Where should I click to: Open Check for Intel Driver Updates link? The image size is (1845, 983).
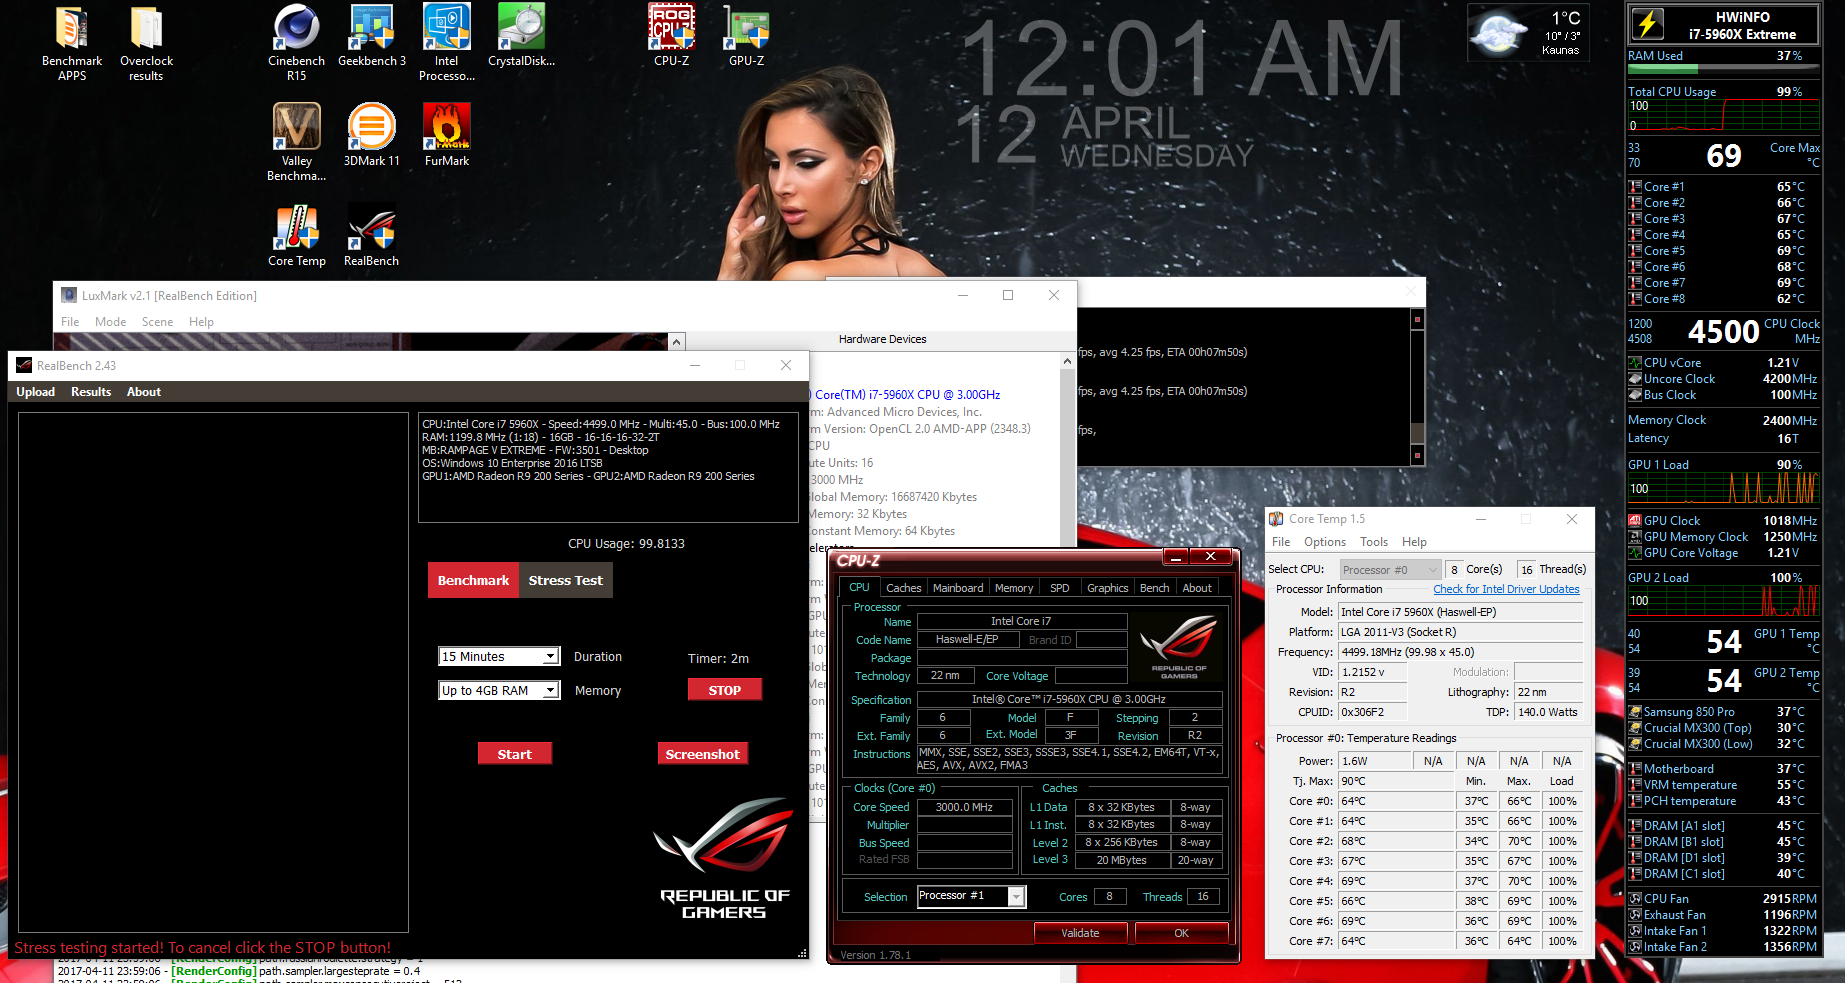(x=1506, y=589)
